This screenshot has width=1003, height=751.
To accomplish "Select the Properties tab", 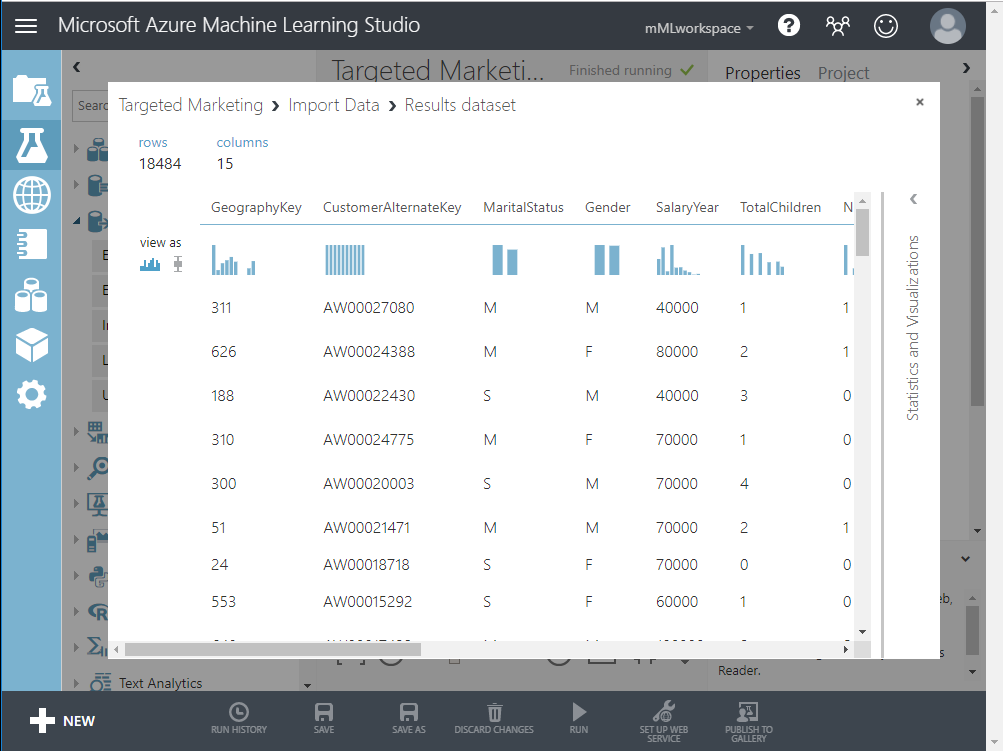I will pyautogui.click(x=762, y=73).
